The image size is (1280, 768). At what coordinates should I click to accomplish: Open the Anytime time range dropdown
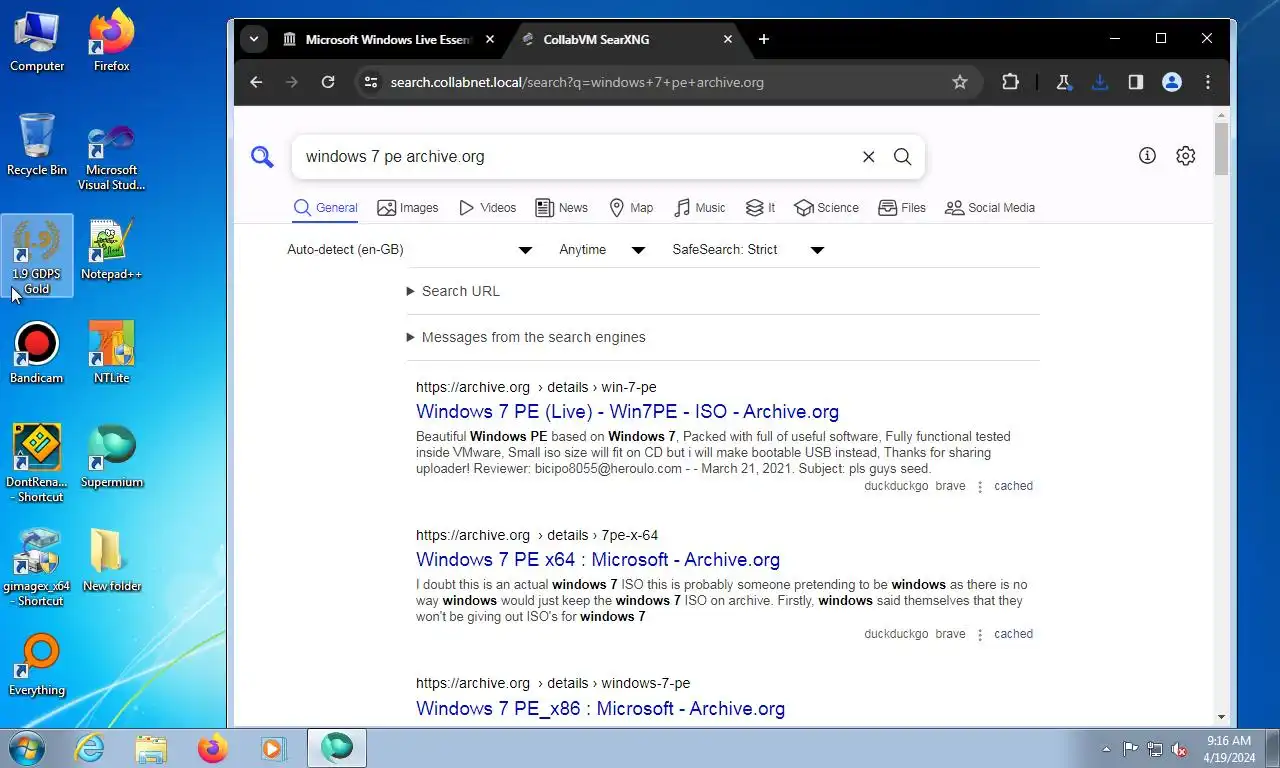click(x=602, y=250)
